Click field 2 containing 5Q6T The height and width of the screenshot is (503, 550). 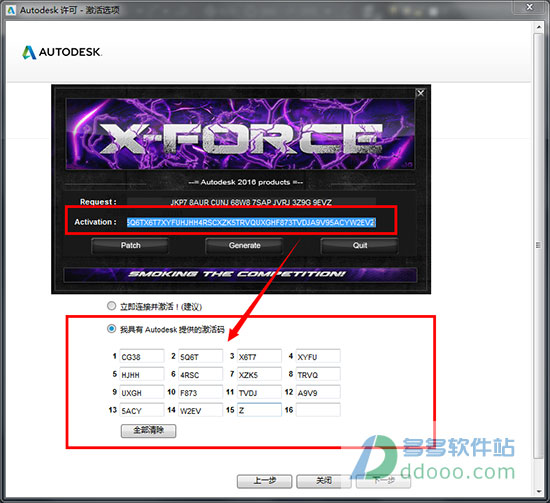(201, 356)
